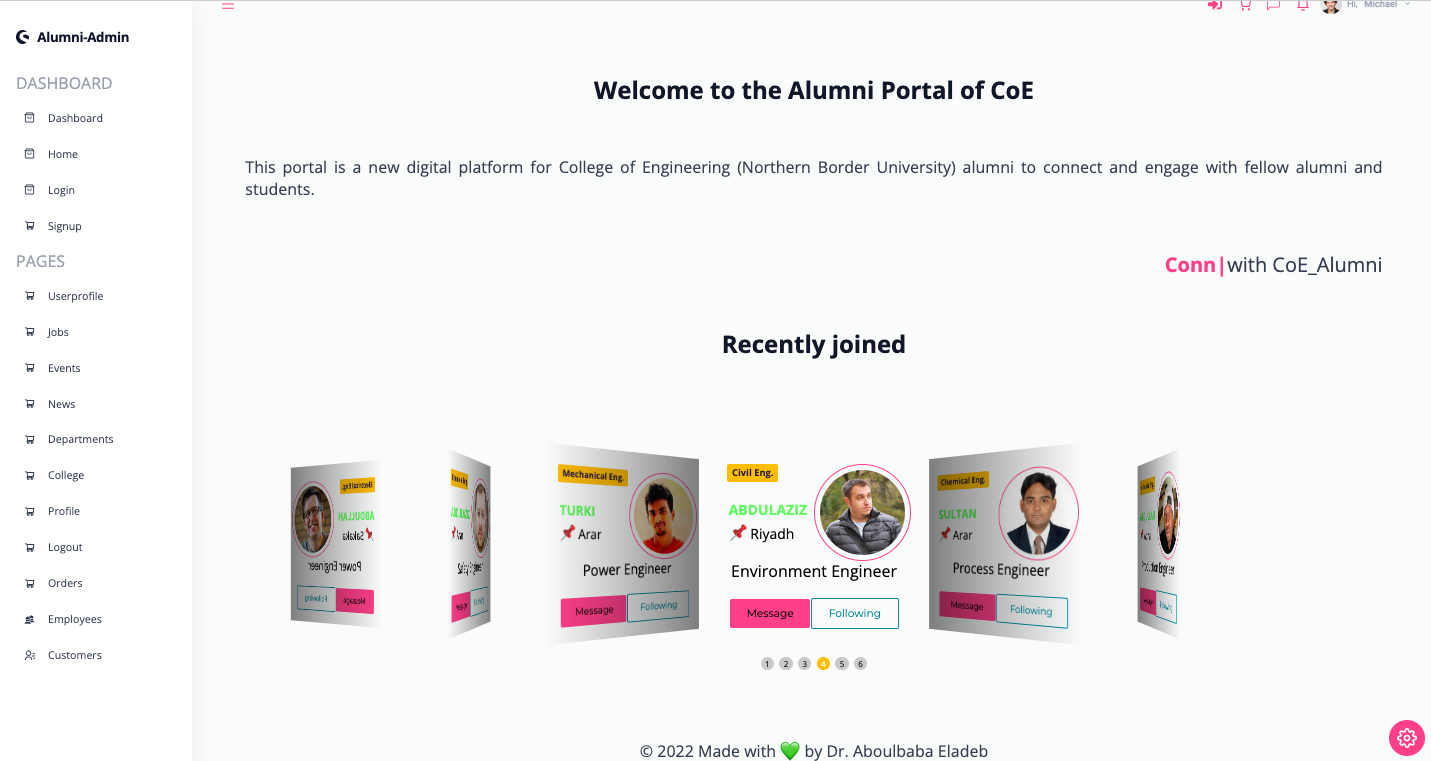The height and width of the screenshot is (761, 1431).
Task: Open the chat messages icon in header
Action: pyautogui.click(x=1273, y=5)
